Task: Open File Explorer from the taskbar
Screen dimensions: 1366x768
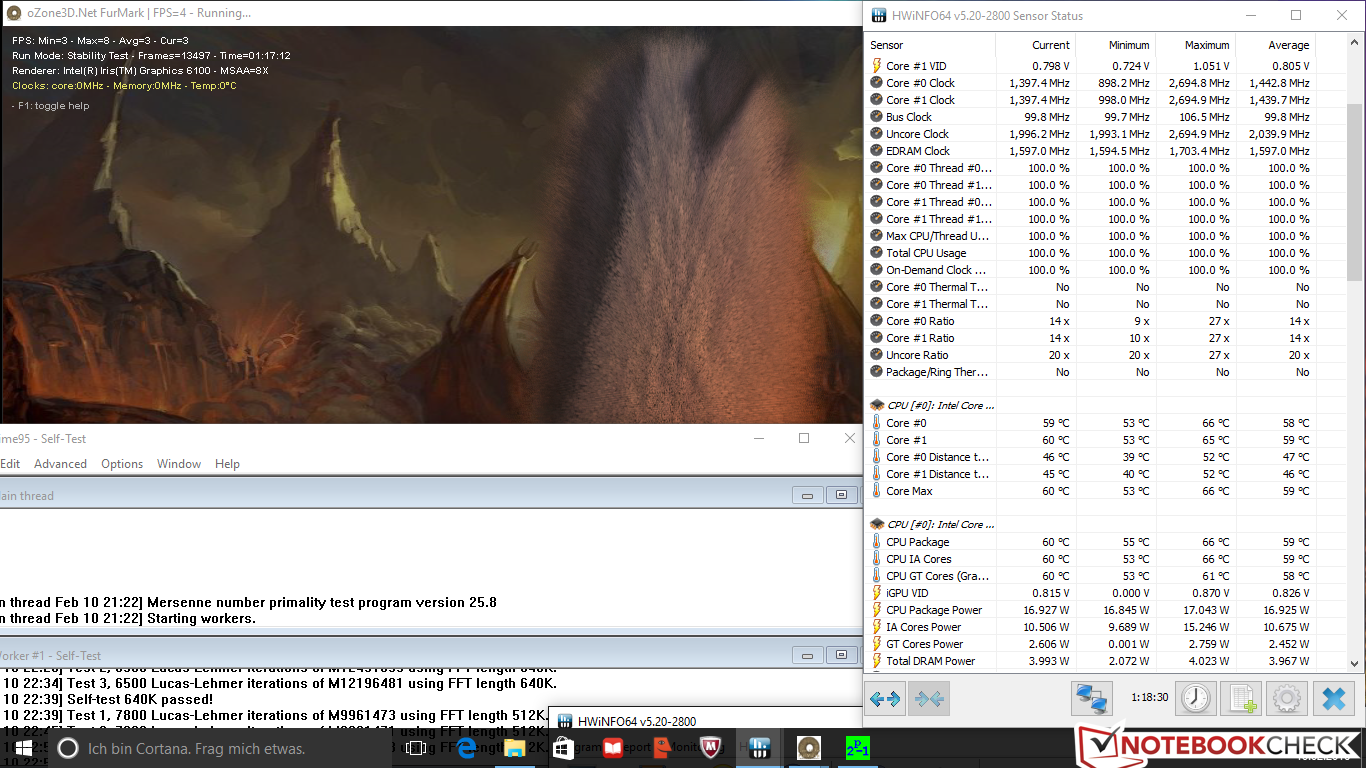Action: coord(515,748)
